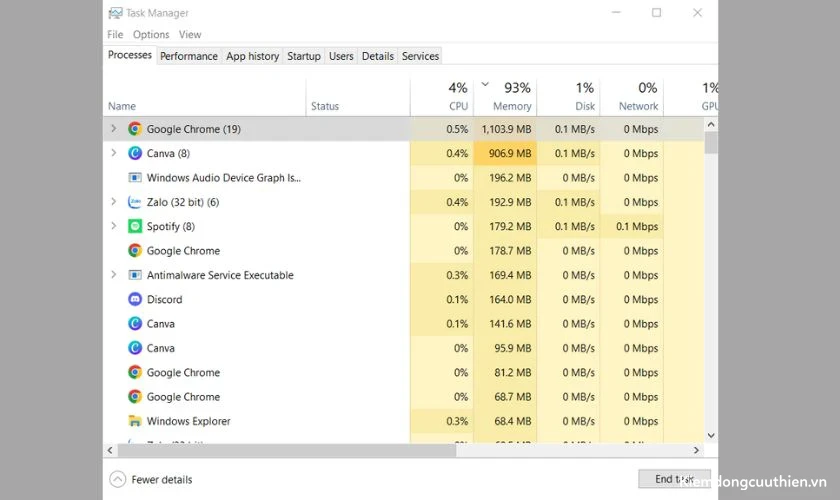The height and width of the screenshot is (500, 840).
Task: Click the Canva (8) icon
Action: (135, 153)
